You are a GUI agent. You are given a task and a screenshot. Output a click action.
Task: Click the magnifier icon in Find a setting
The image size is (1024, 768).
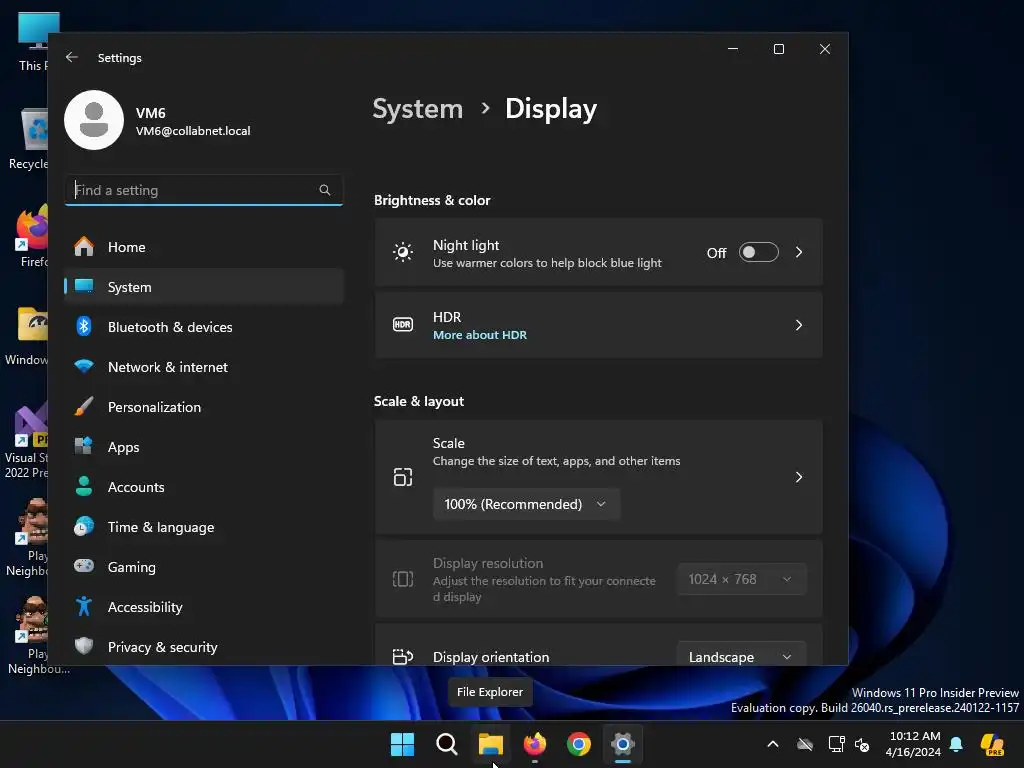pyautogui.click(x=325, y=190)
